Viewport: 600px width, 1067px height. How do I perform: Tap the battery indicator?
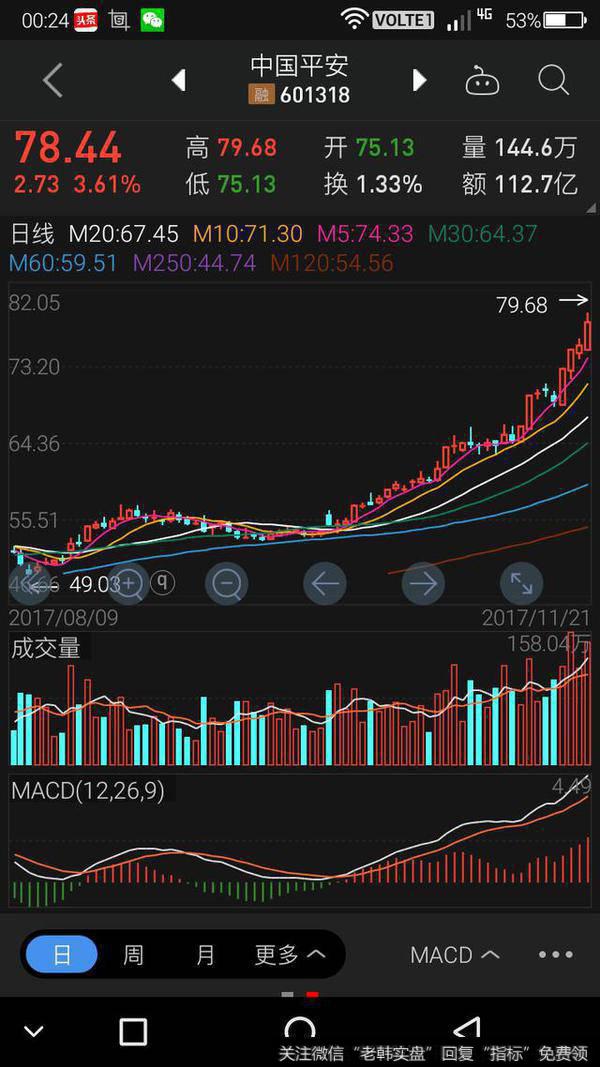pos(565,21)
